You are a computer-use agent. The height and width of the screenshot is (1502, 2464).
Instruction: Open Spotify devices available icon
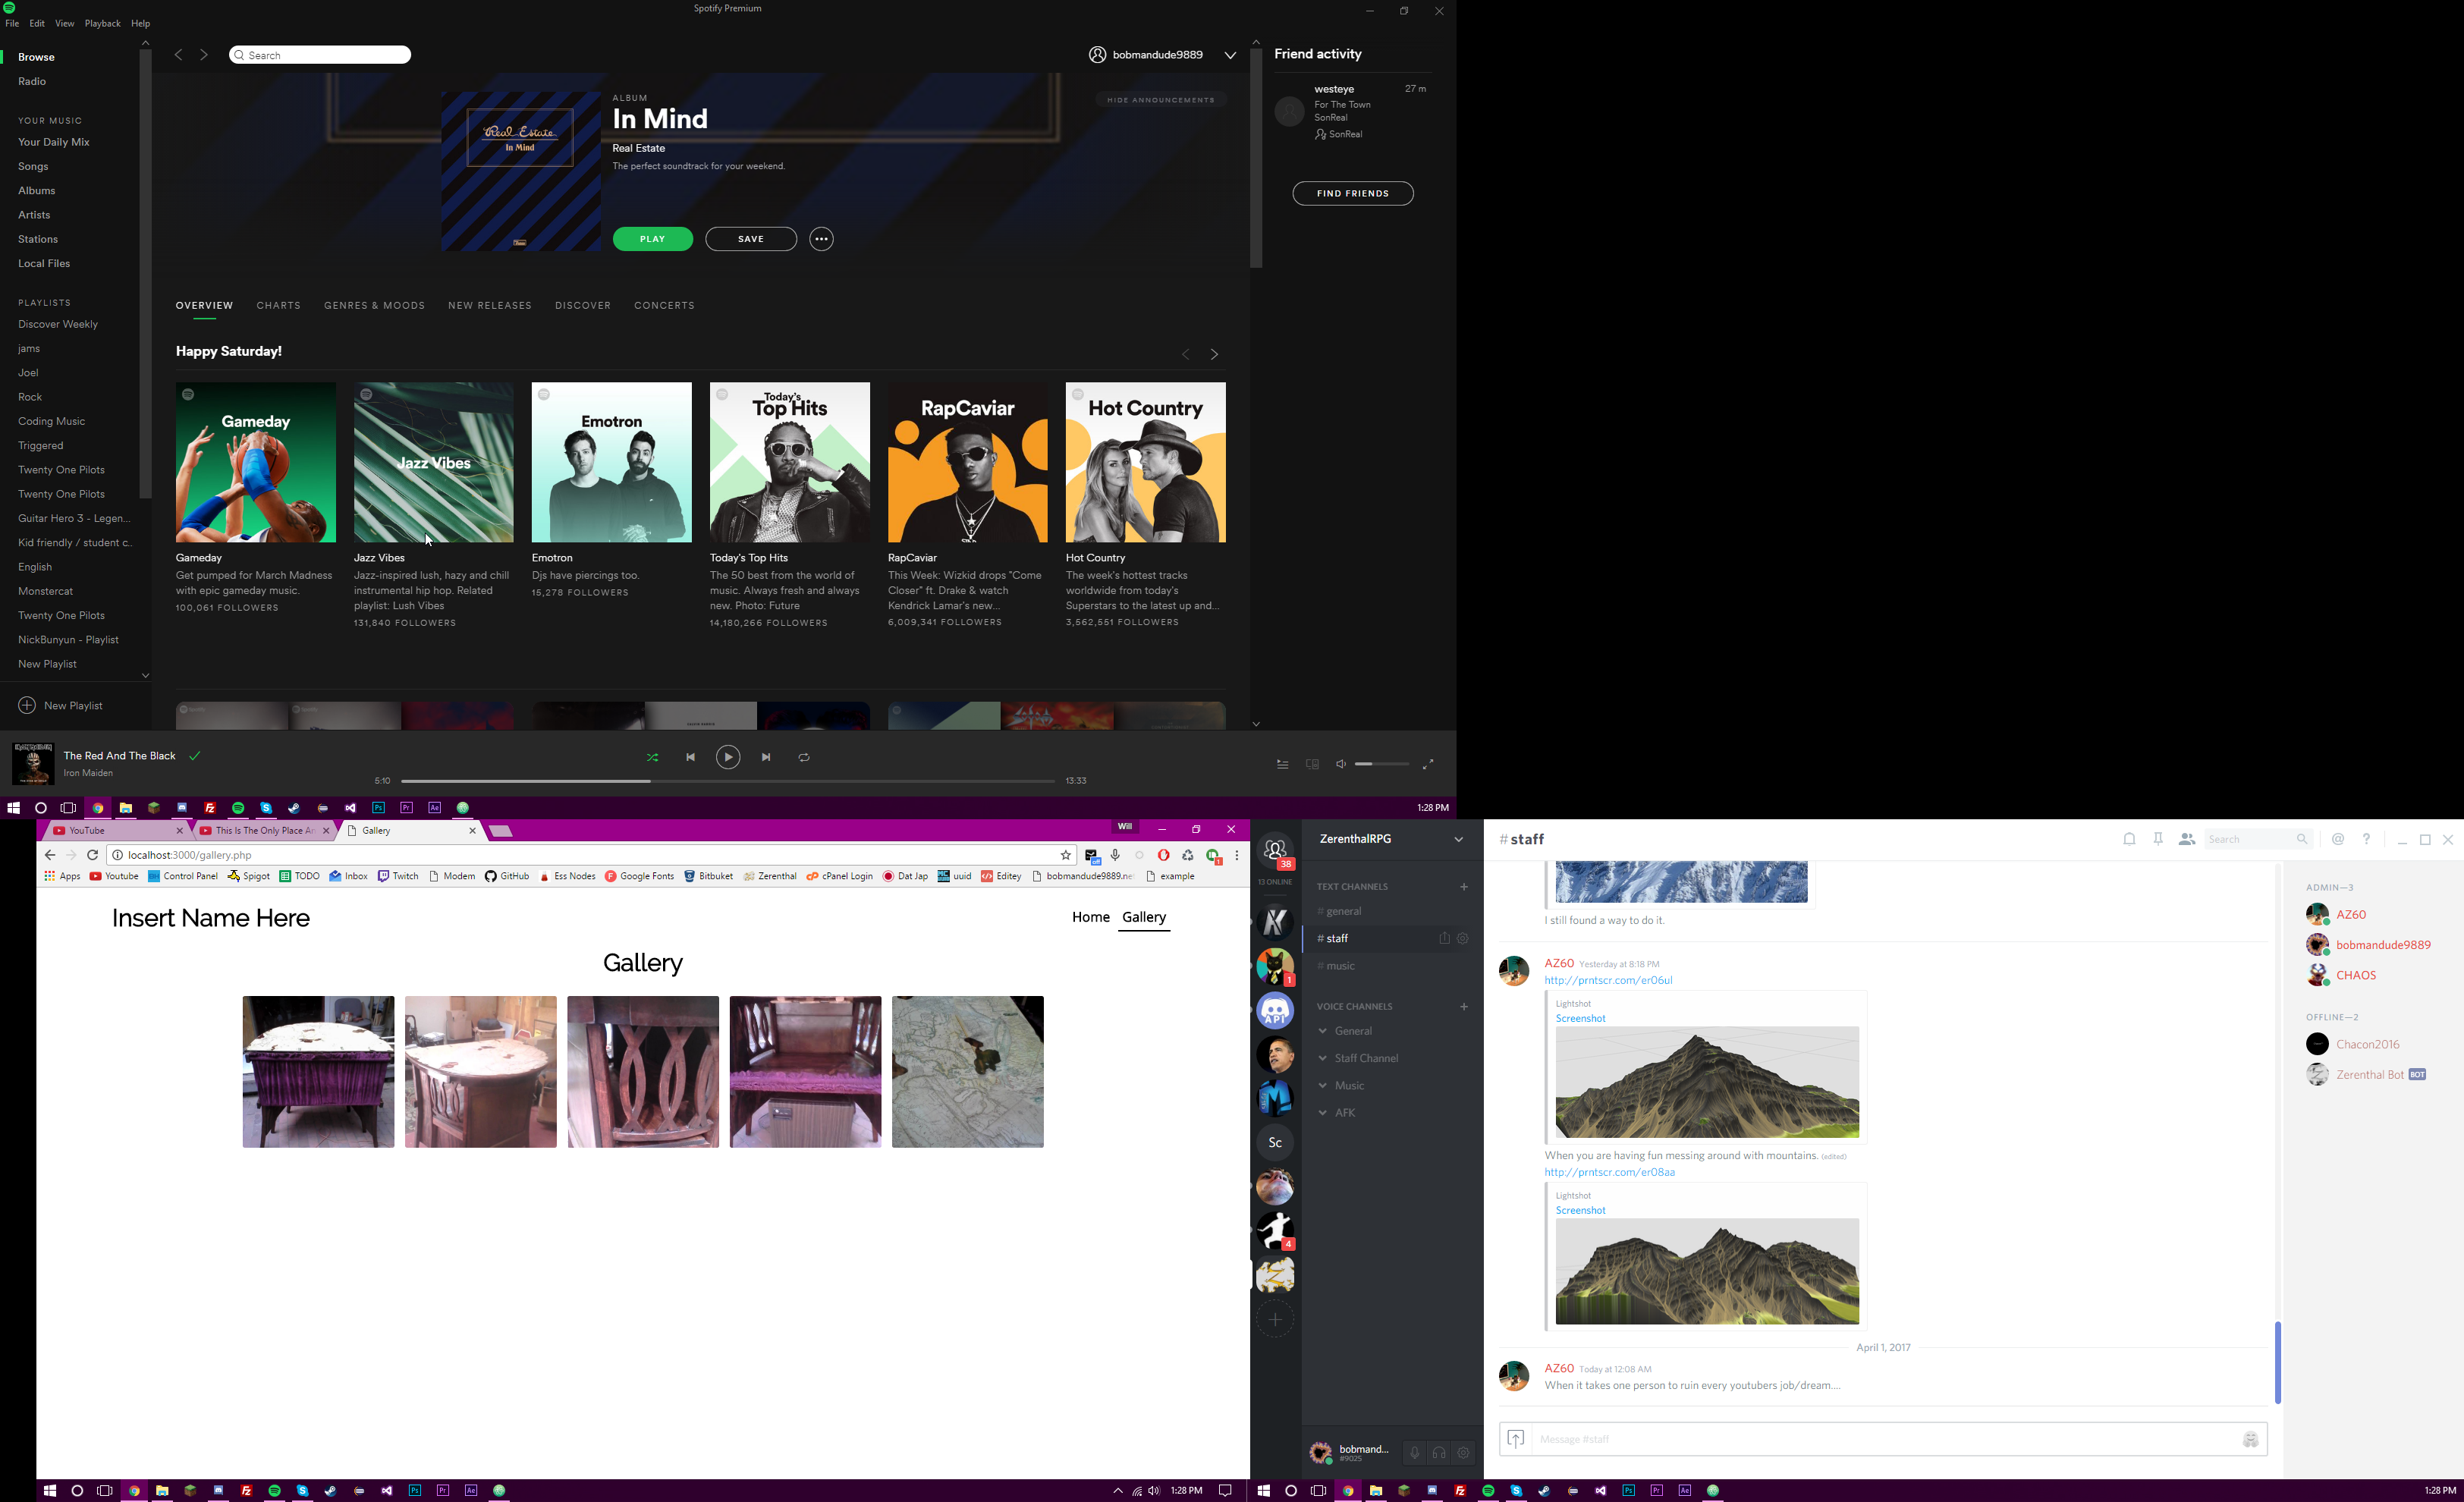(x=1312, y=764)
